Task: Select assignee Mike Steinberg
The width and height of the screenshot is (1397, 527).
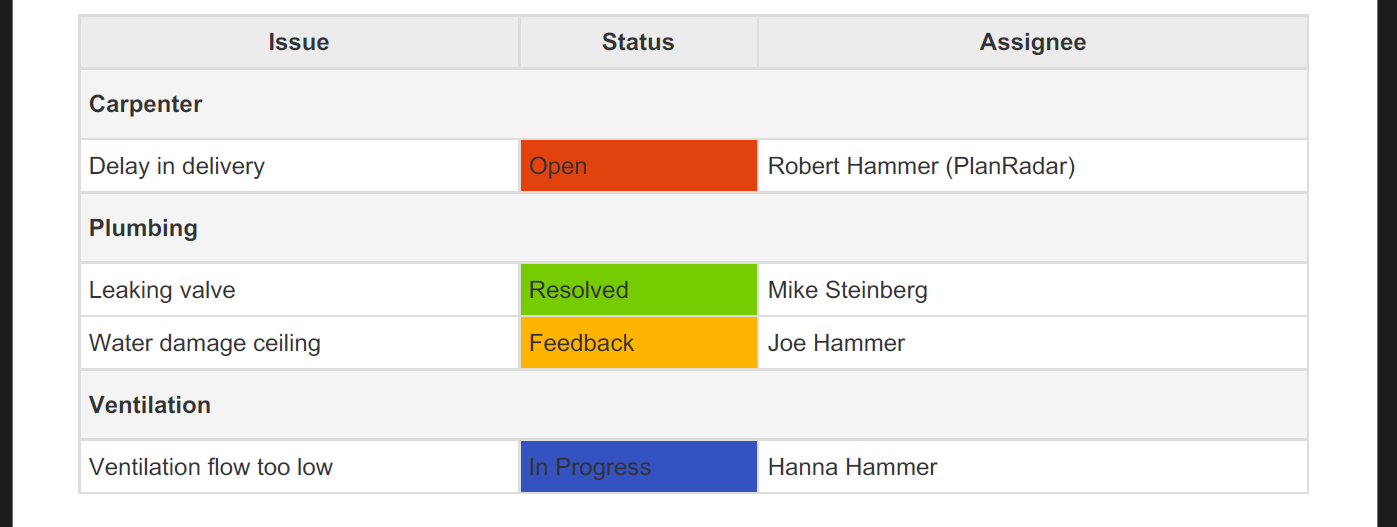Action: click(x=848, y=290)
